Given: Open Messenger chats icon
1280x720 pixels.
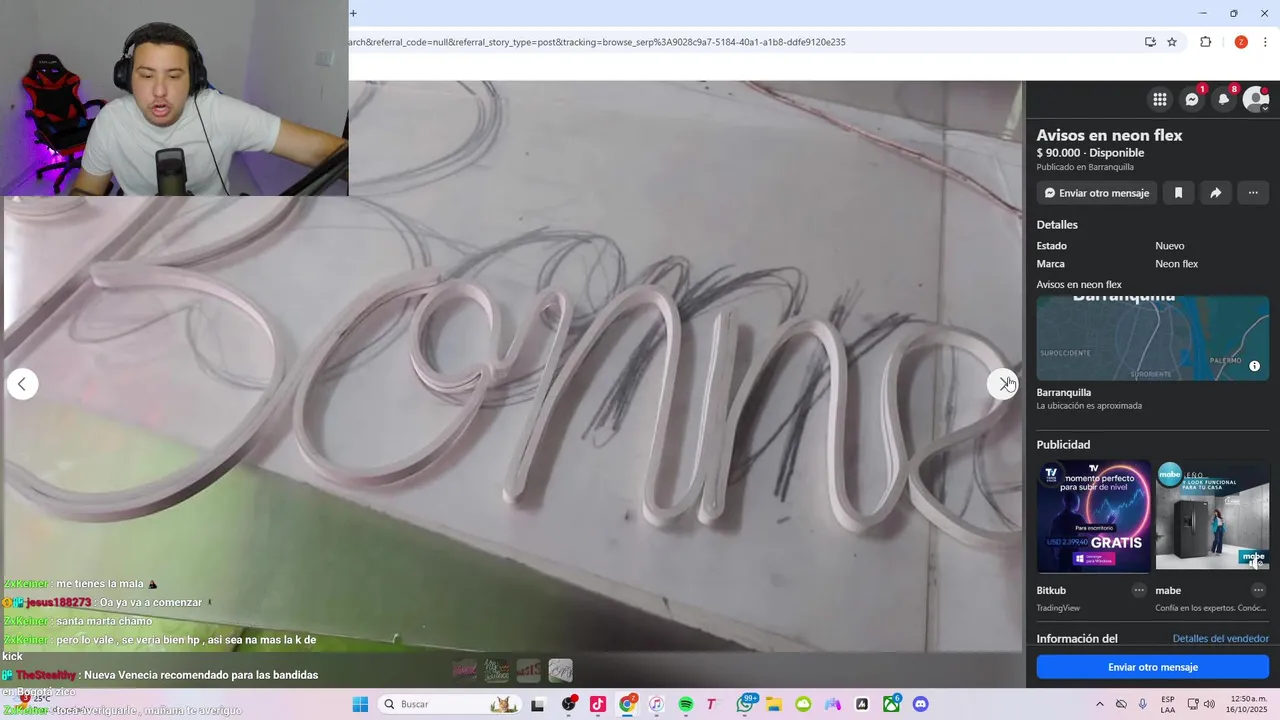Looking at the screenshot, I should click(1192, 99).
